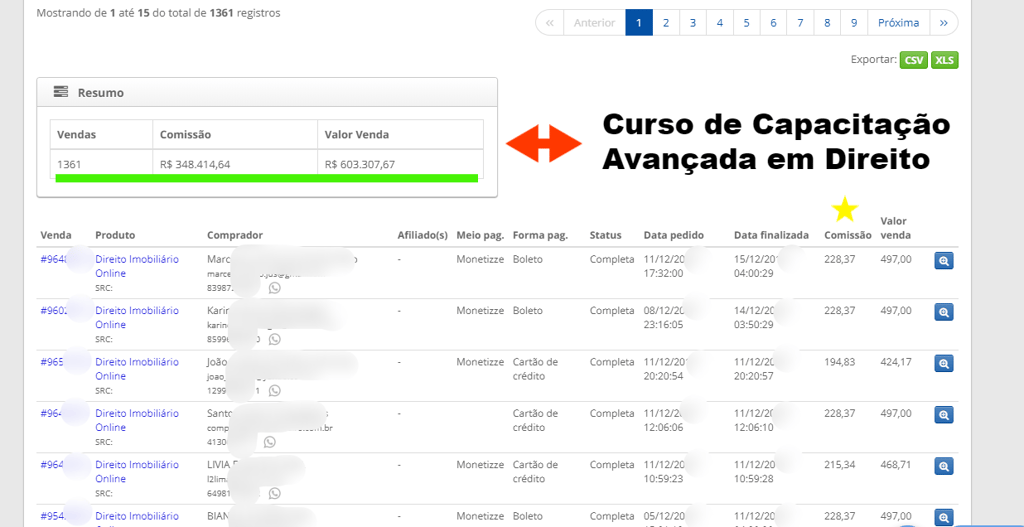Select the 1361 value under Vendas
This screenshot has width=1024, height=527.
(69, 165)
